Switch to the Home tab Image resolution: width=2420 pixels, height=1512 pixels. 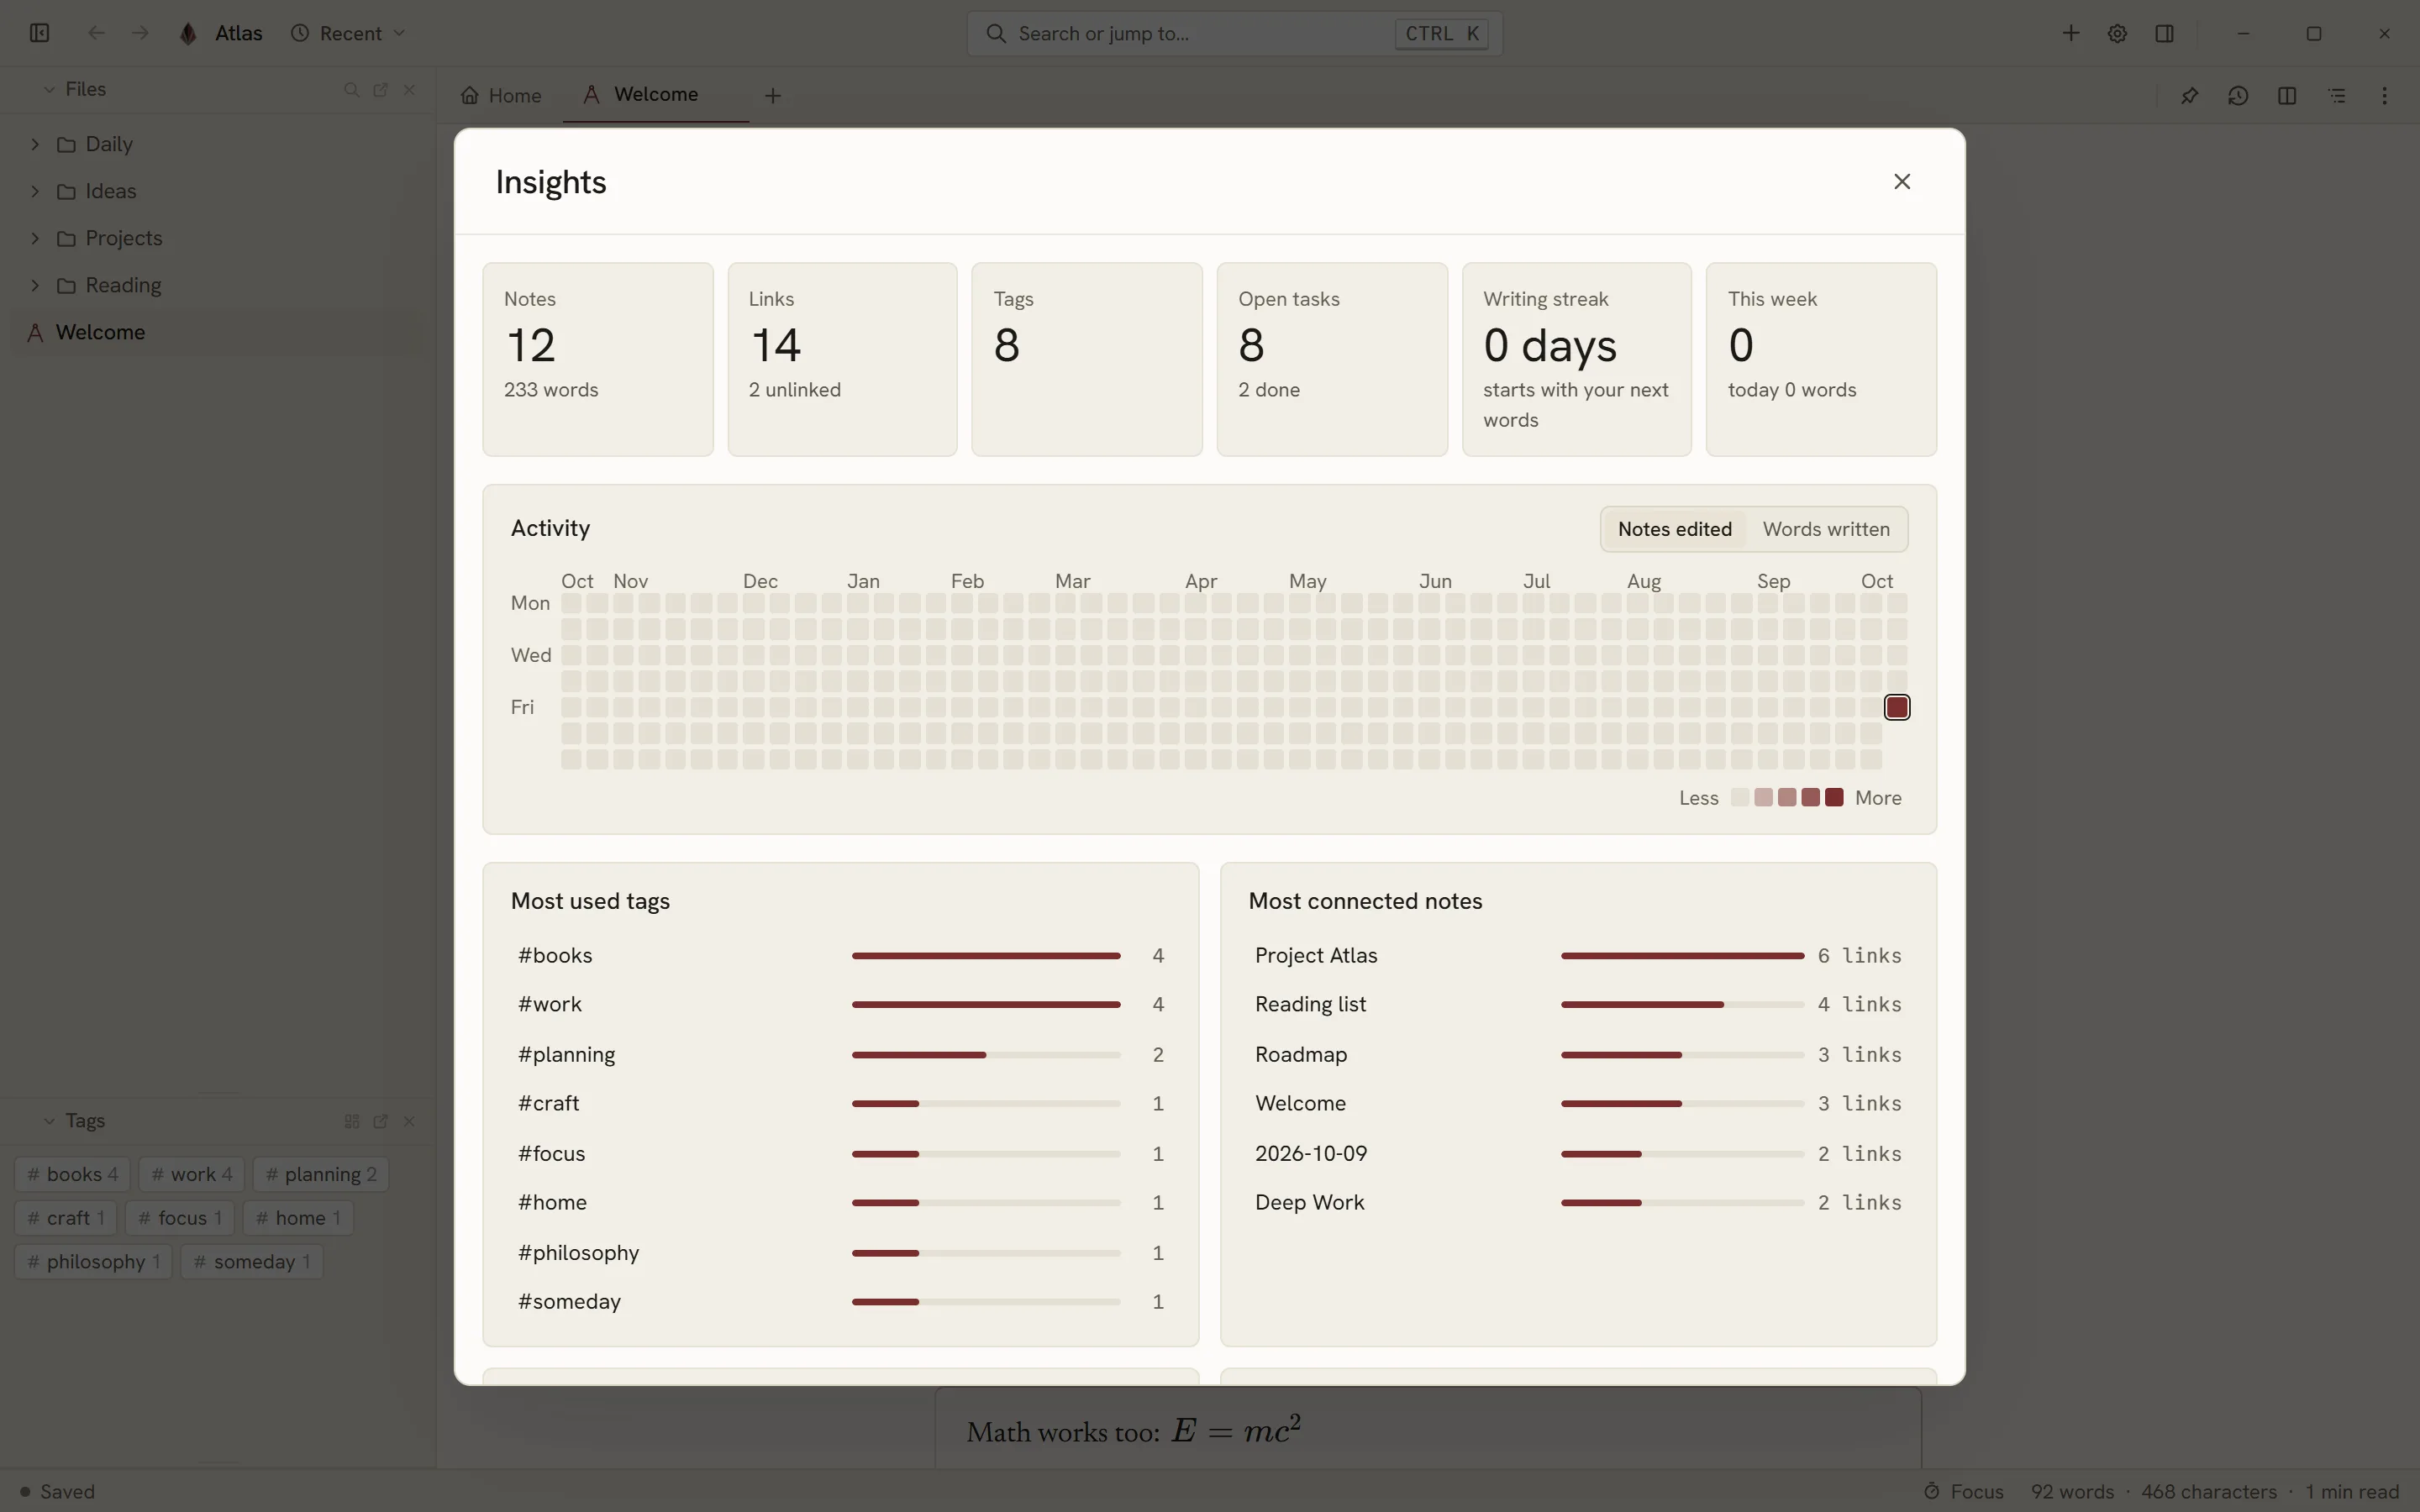point(501,95)
